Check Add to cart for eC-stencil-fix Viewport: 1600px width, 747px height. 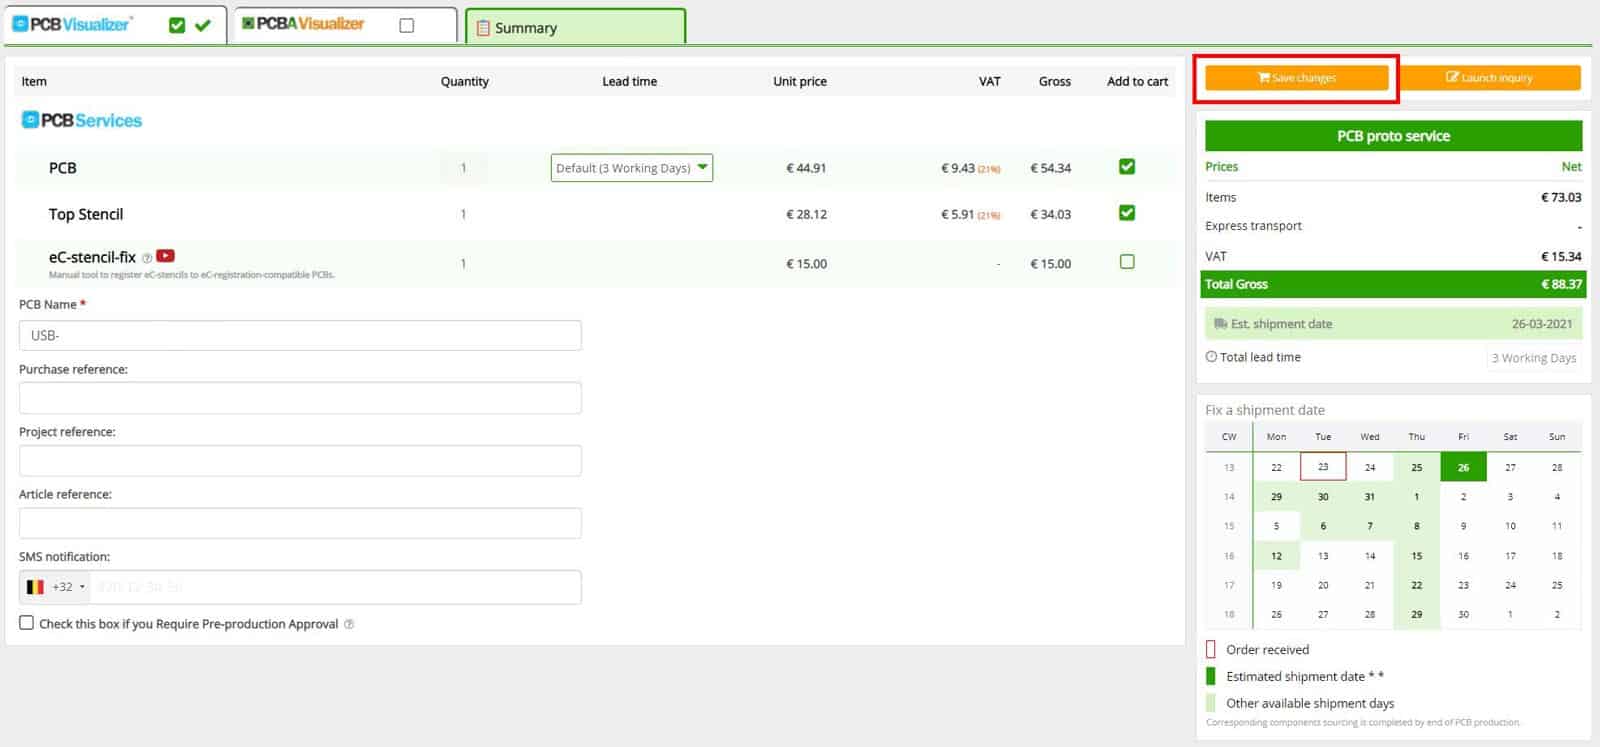click(x=1127, y=262)
